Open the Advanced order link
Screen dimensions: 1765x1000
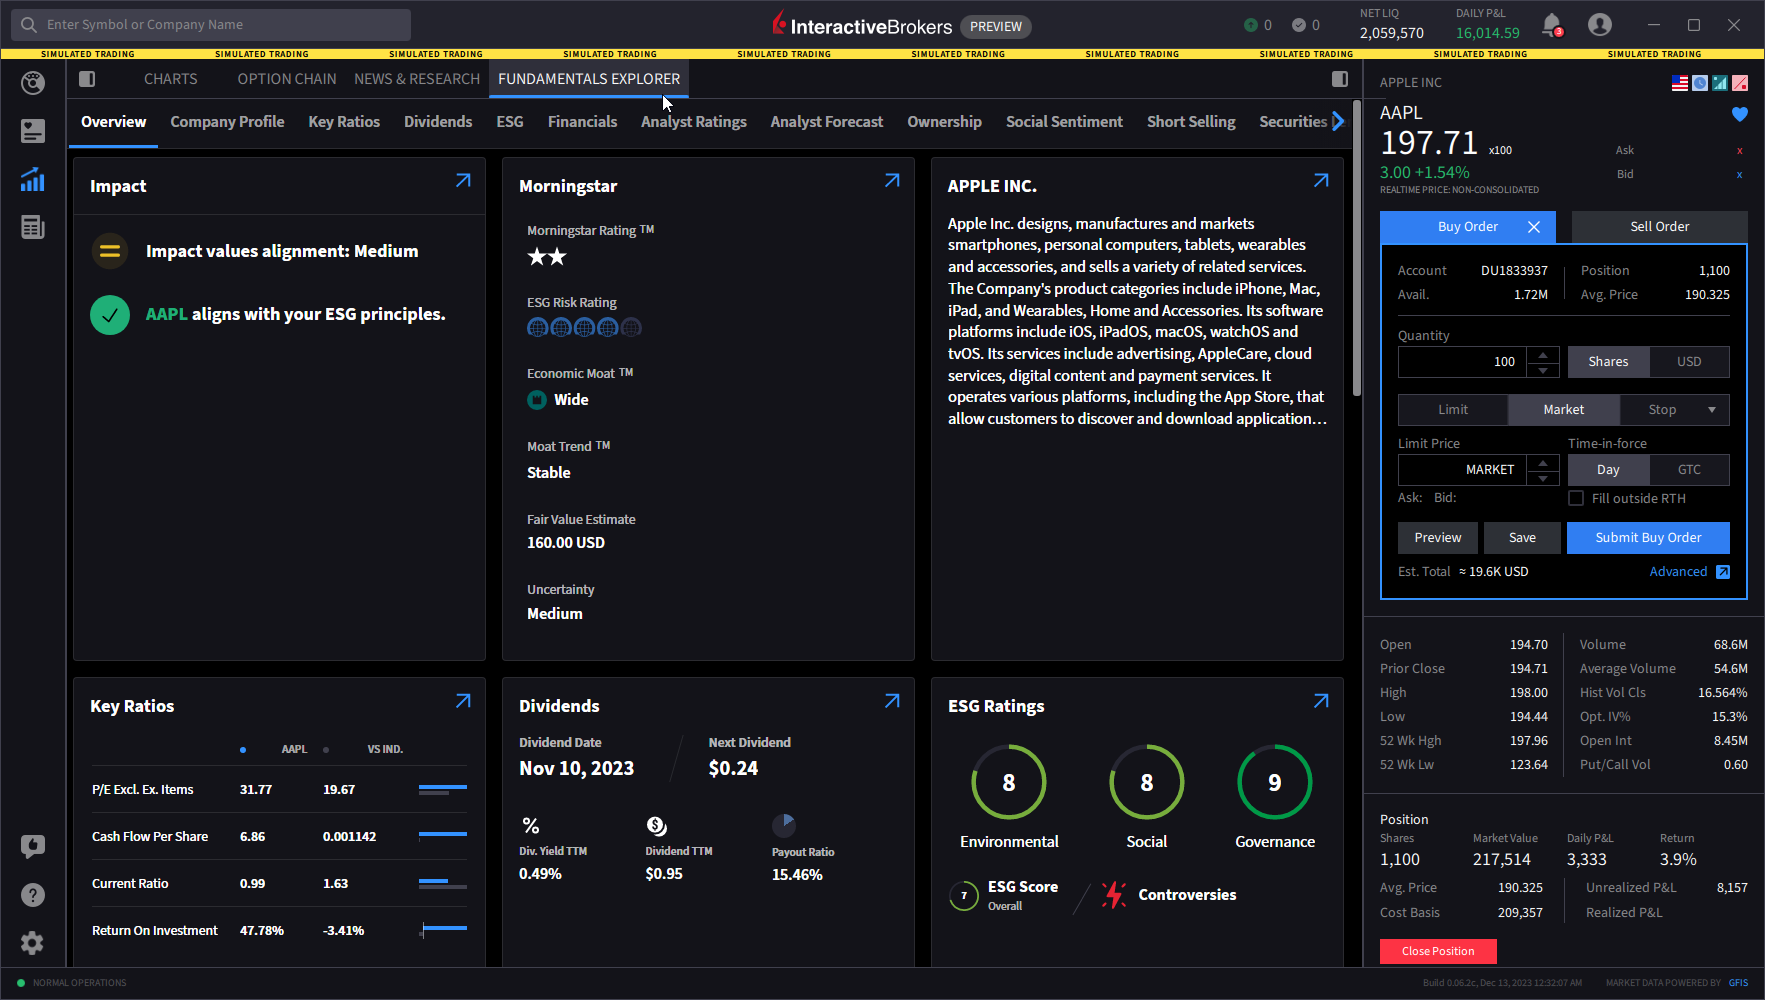point(1678,572)
